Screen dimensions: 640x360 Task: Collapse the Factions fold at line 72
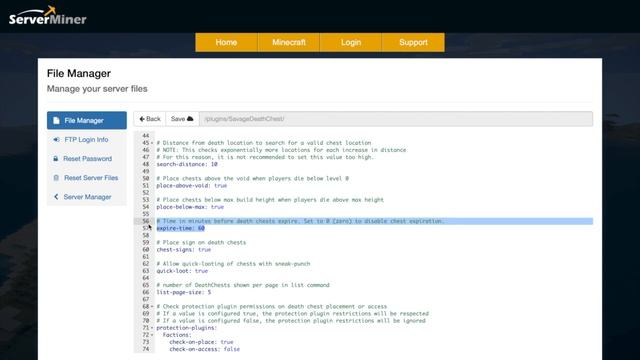click(152, 335)
